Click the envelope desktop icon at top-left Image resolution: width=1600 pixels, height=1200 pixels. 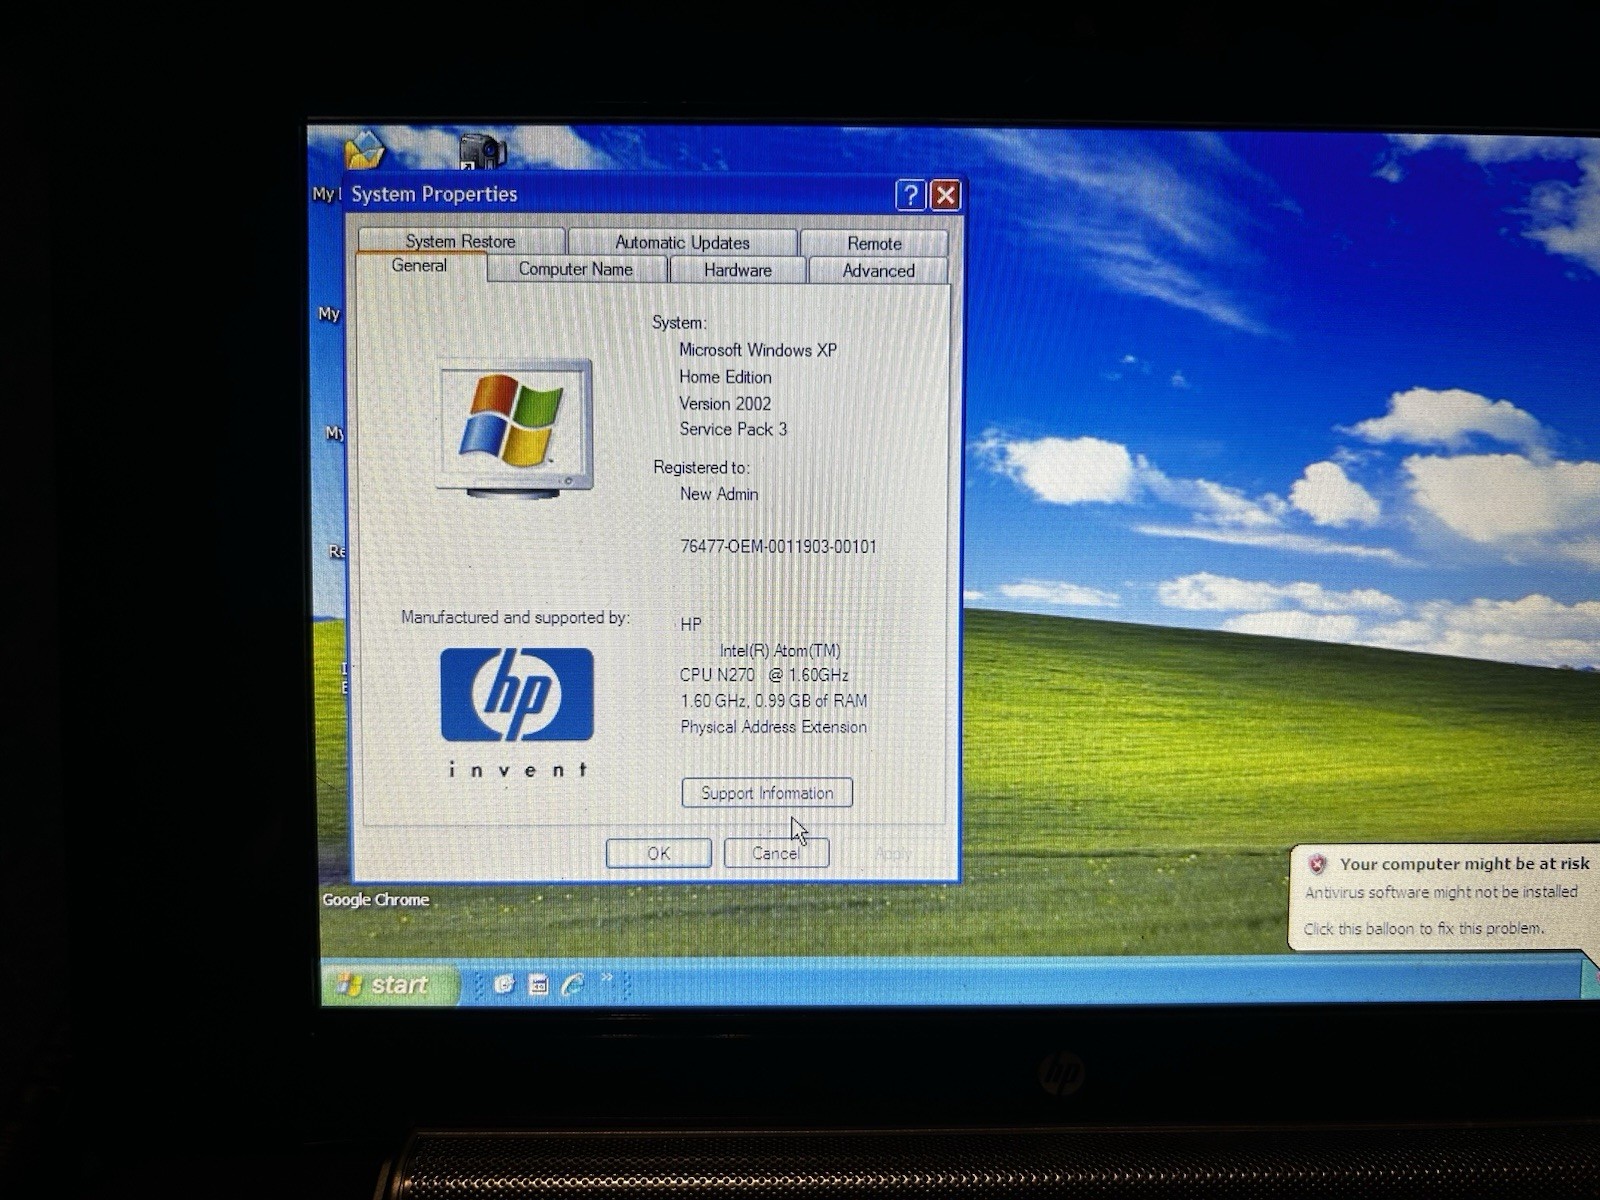[364, 150]
